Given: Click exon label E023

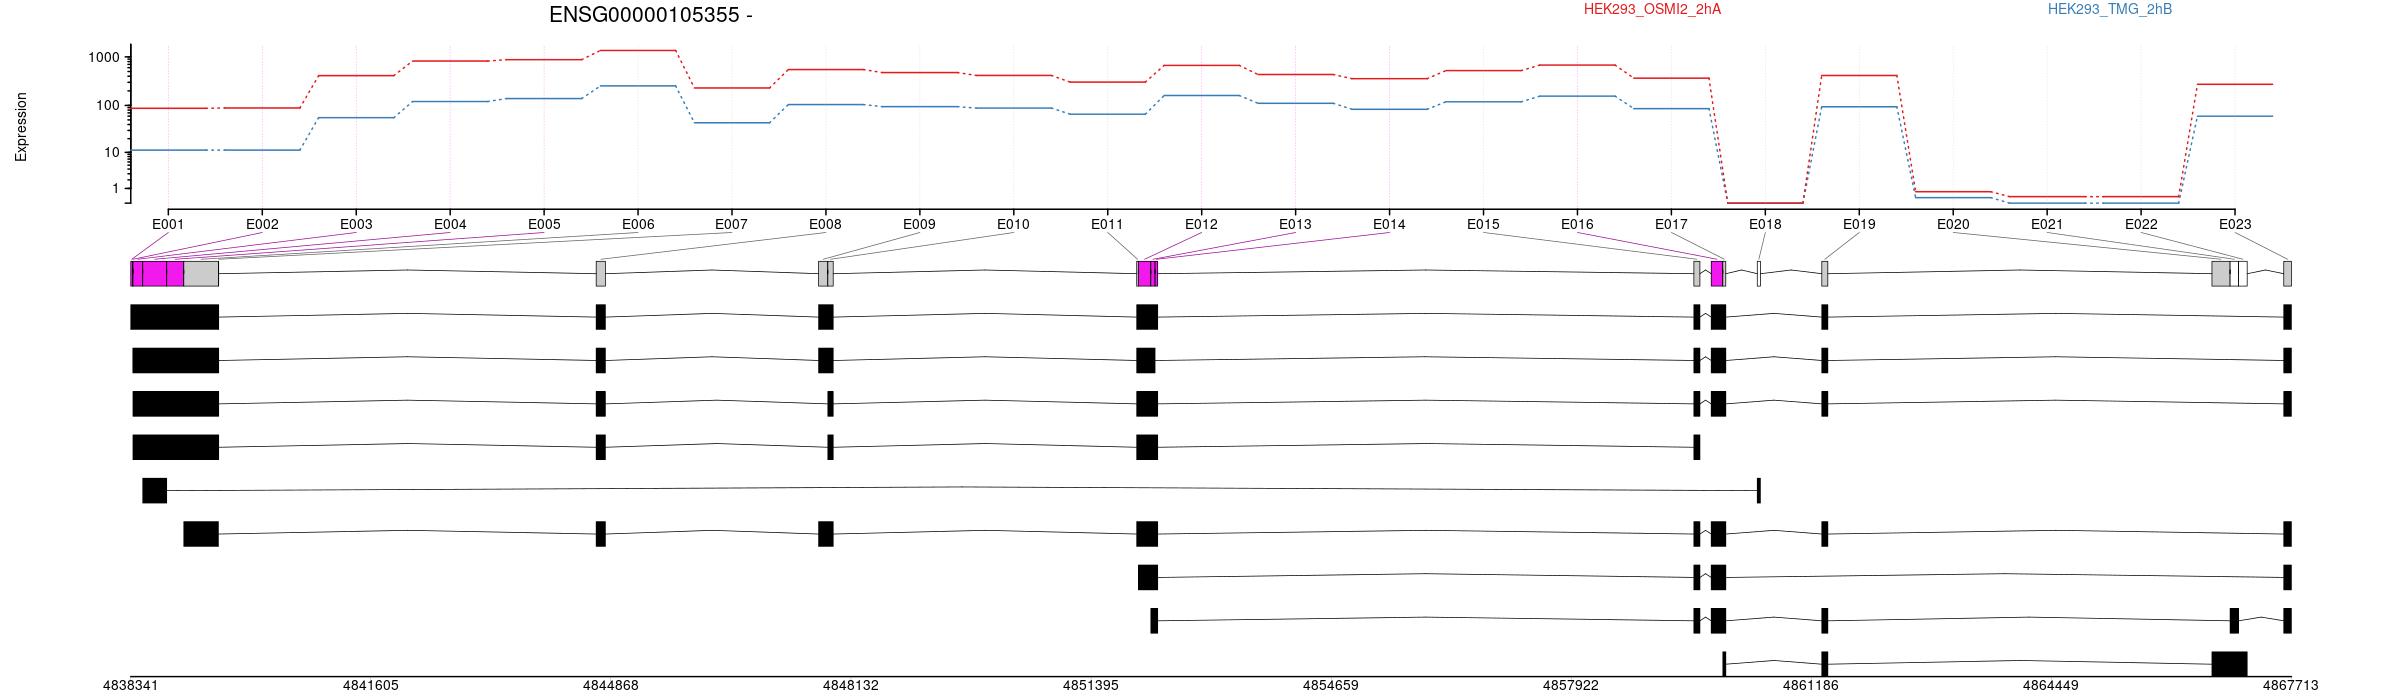Looking at the screenshot, I should [x=2235, y=224].
